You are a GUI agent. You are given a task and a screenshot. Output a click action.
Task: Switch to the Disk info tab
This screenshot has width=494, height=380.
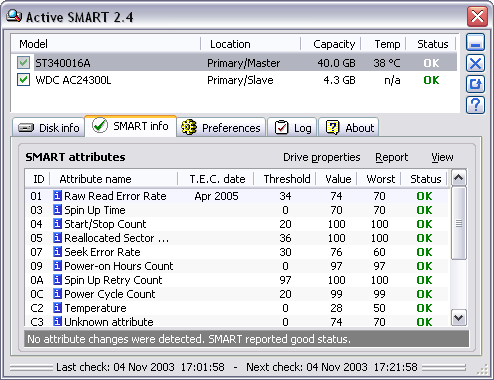click(x=48, y=127)
